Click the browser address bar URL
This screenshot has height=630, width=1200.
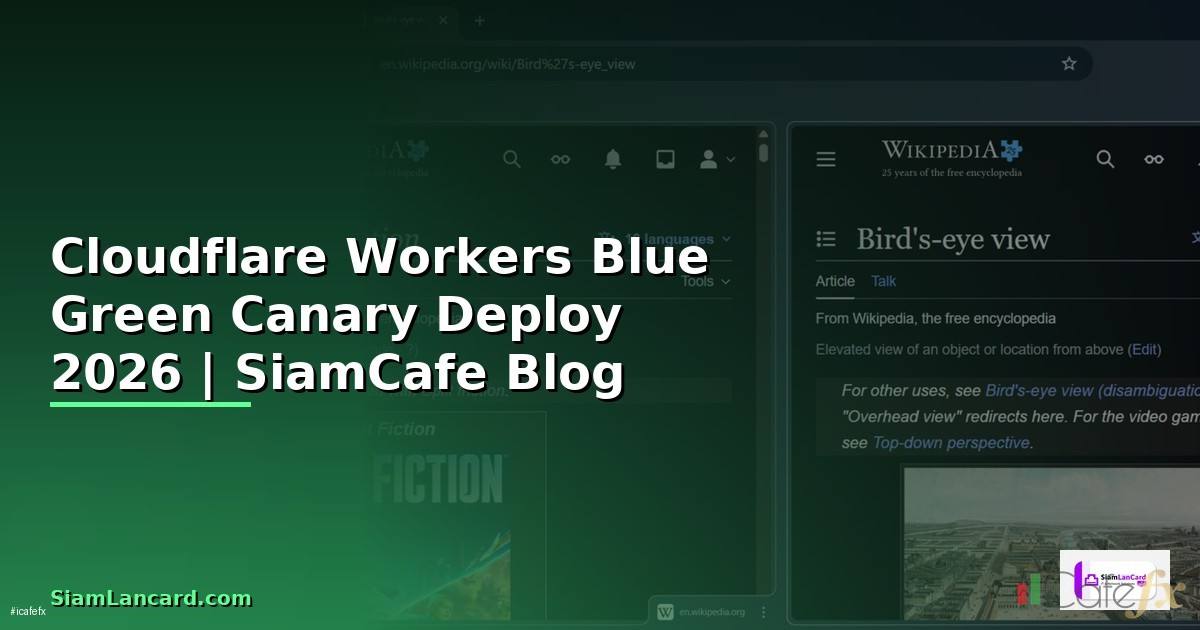(508, 64)
